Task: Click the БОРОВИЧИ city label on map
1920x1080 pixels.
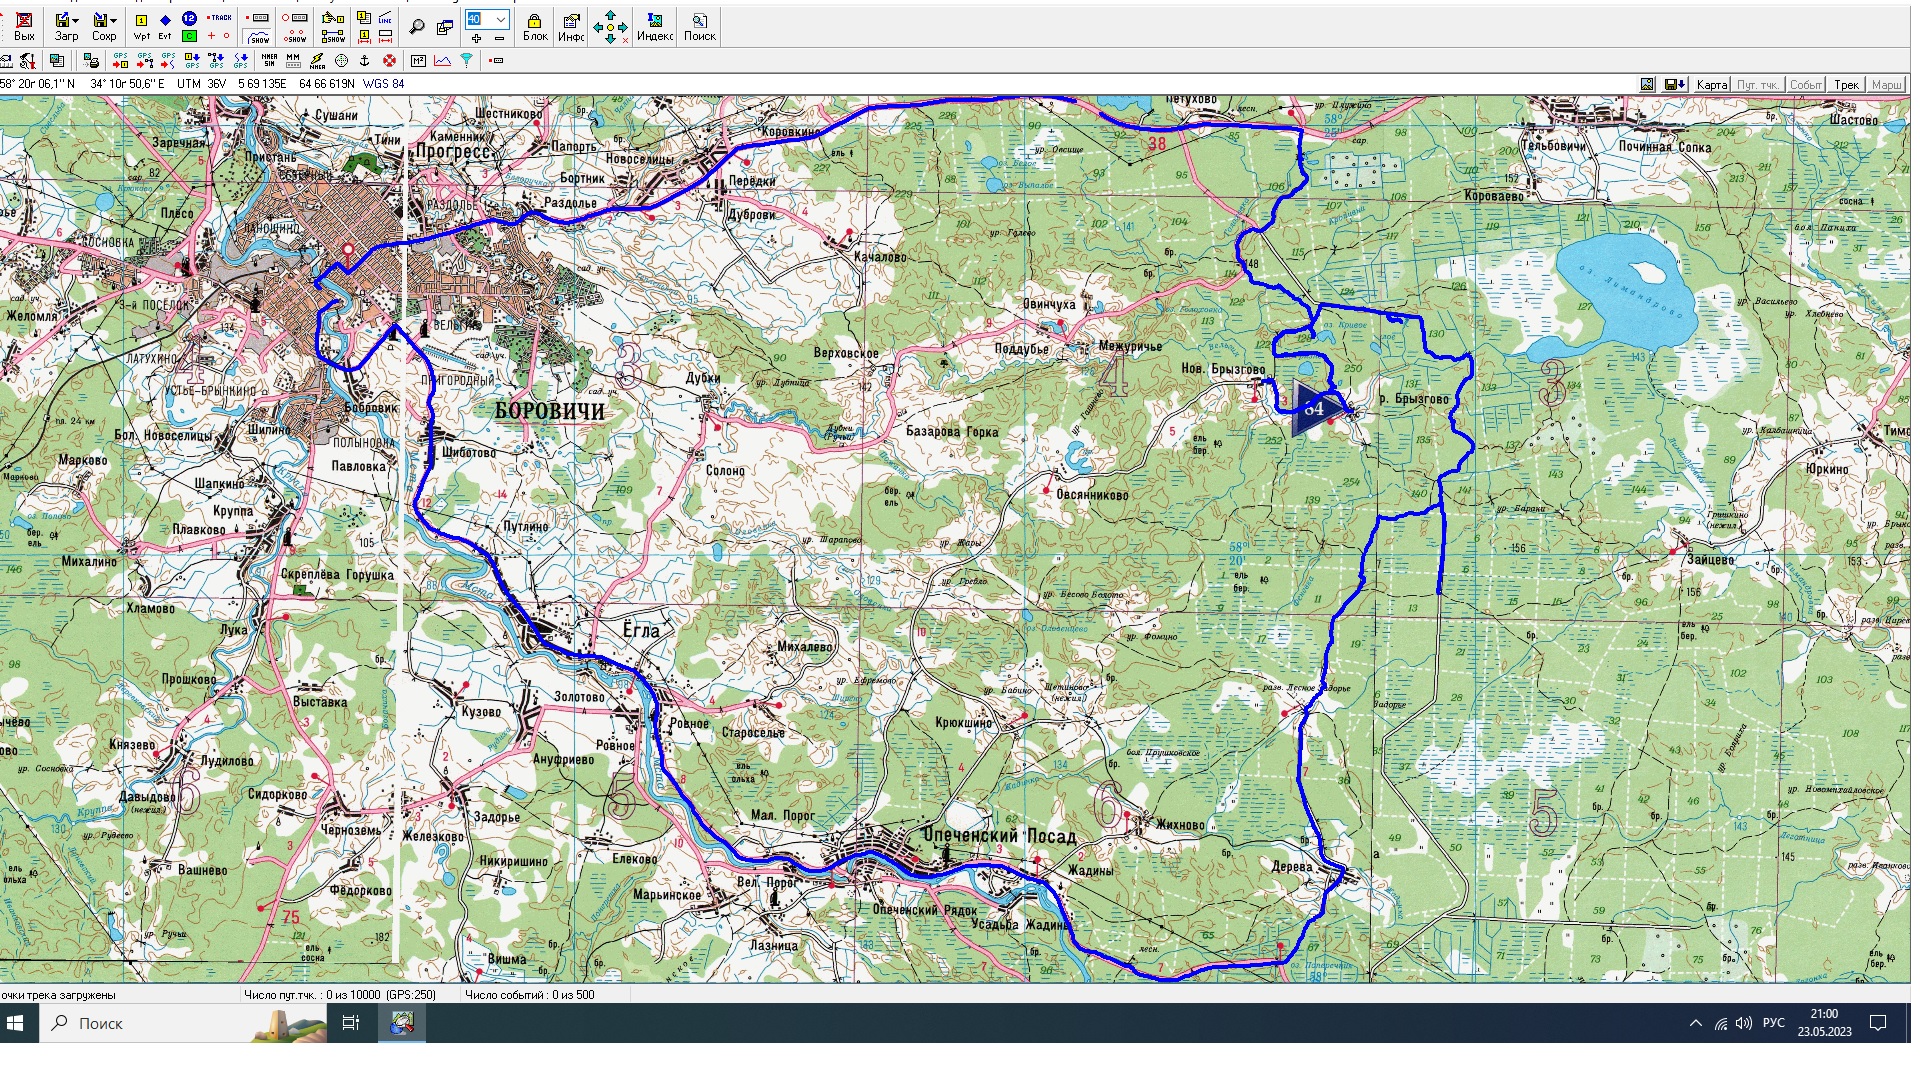Action: pos(550,411)
